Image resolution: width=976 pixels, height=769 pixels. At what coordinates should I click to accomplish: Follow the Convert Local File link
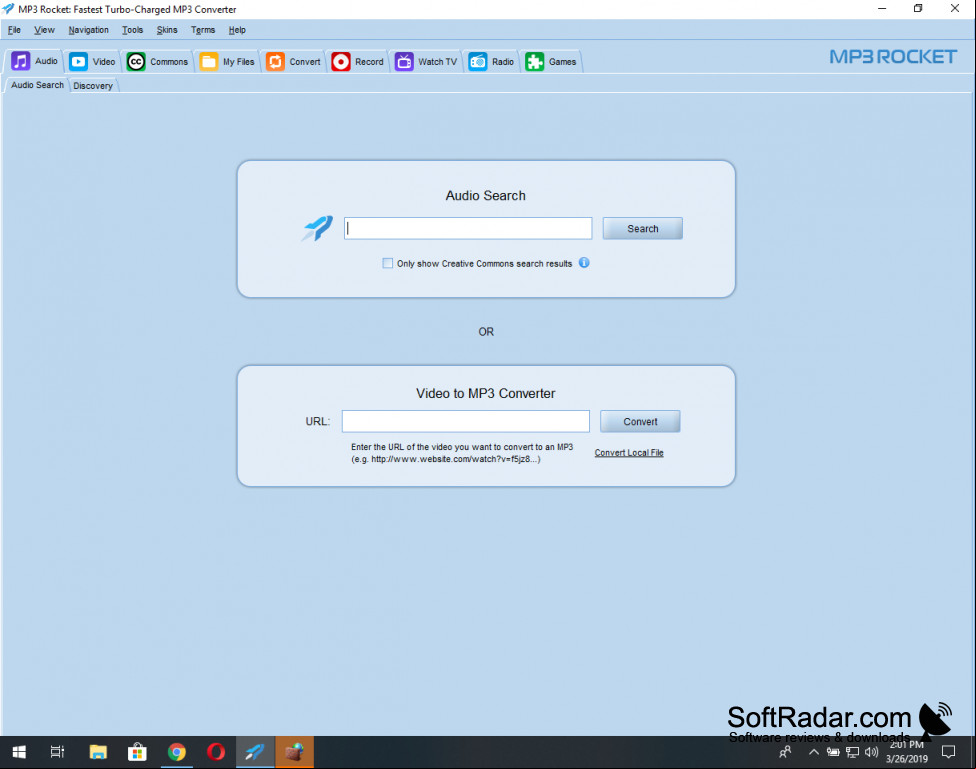tap(629, 453)
